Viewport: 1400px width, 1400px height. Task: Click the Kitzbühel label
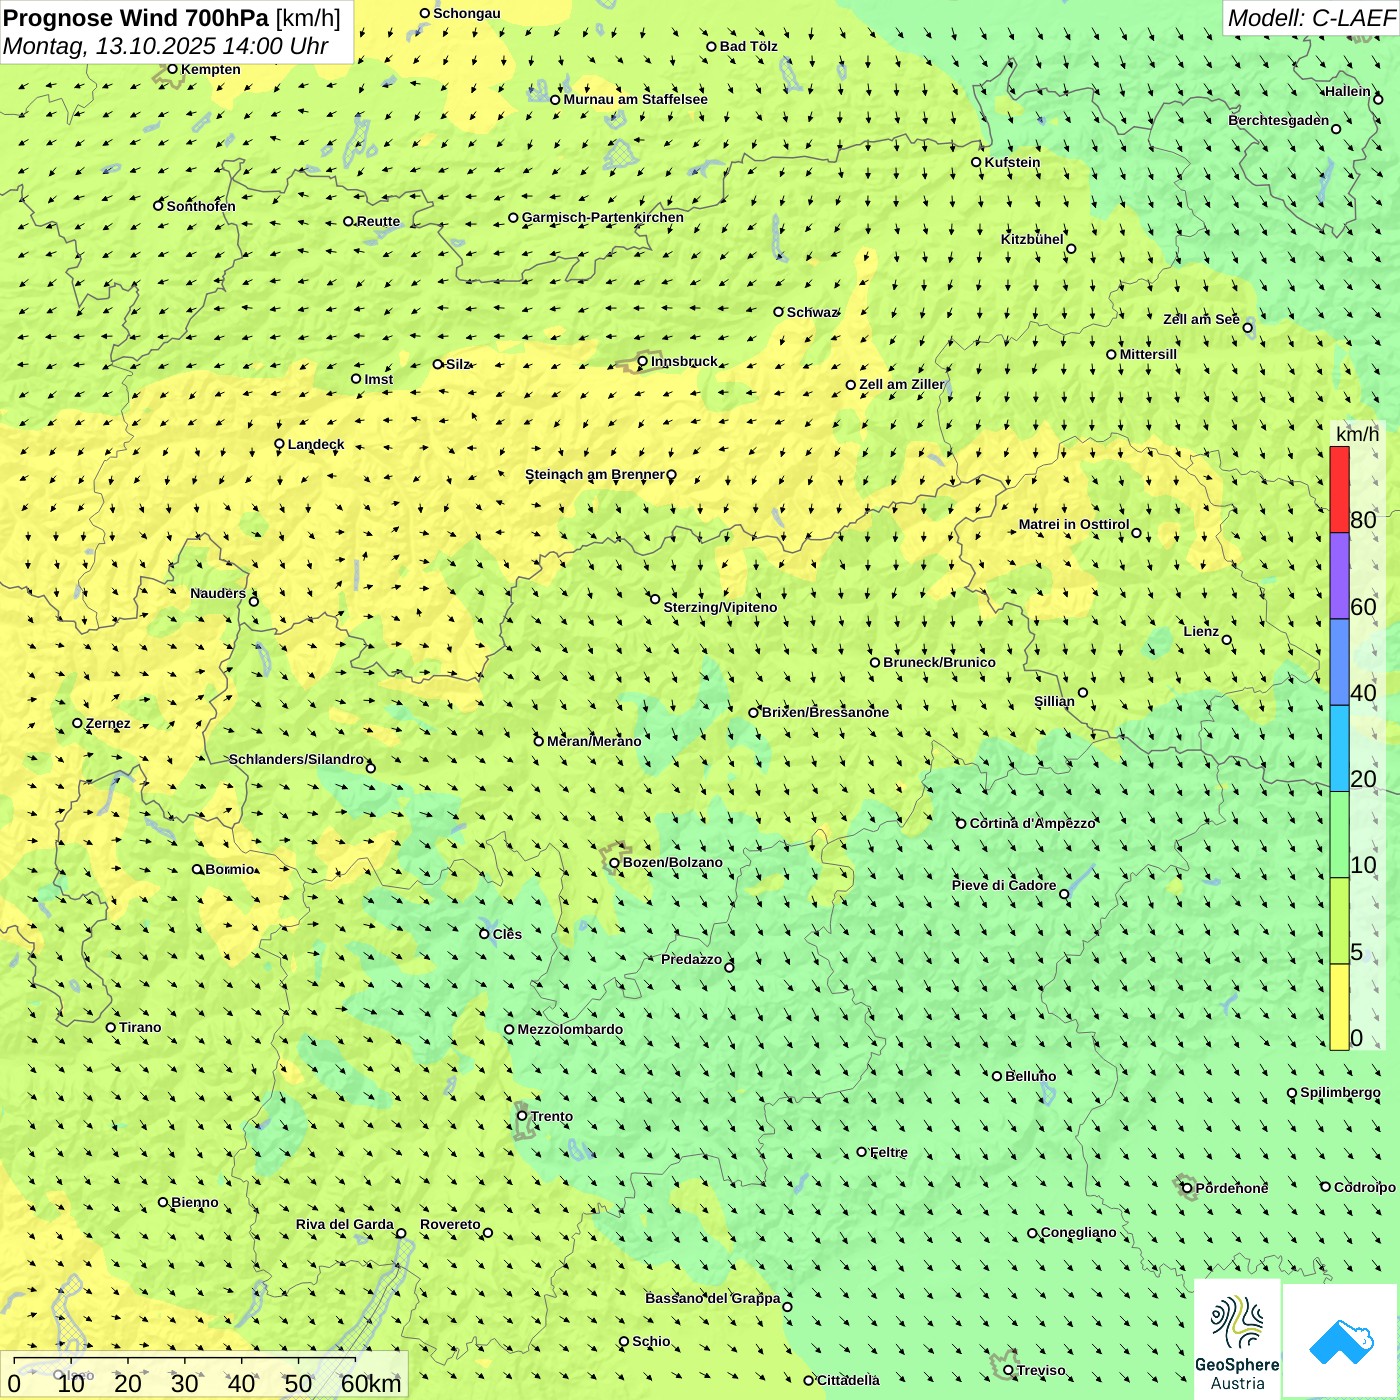(1032, 239)
